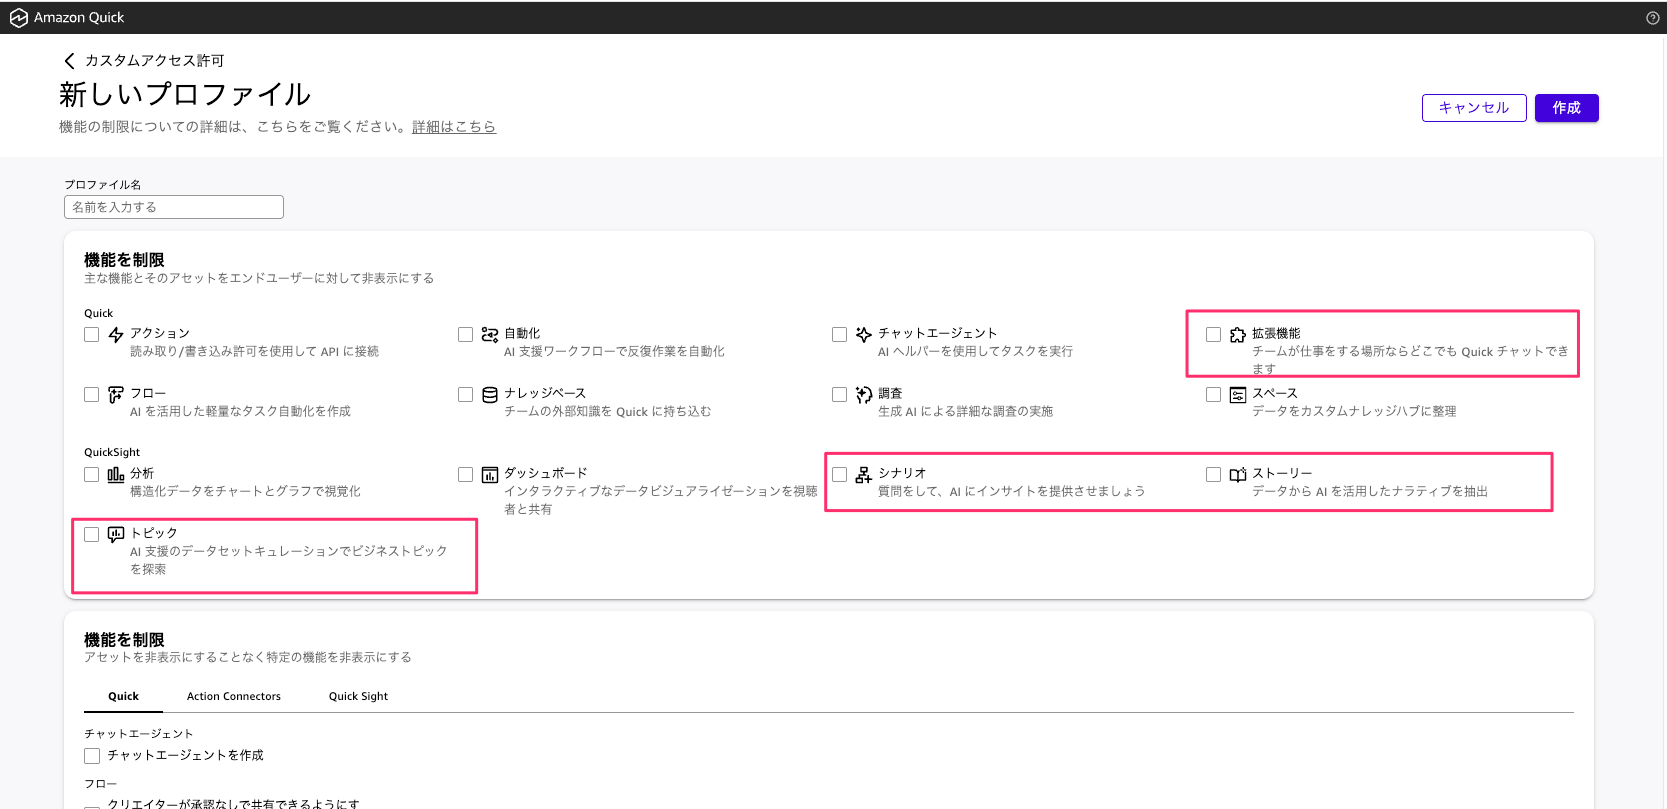Focus the プロファイル名 input field

click(x=174, y=207)
